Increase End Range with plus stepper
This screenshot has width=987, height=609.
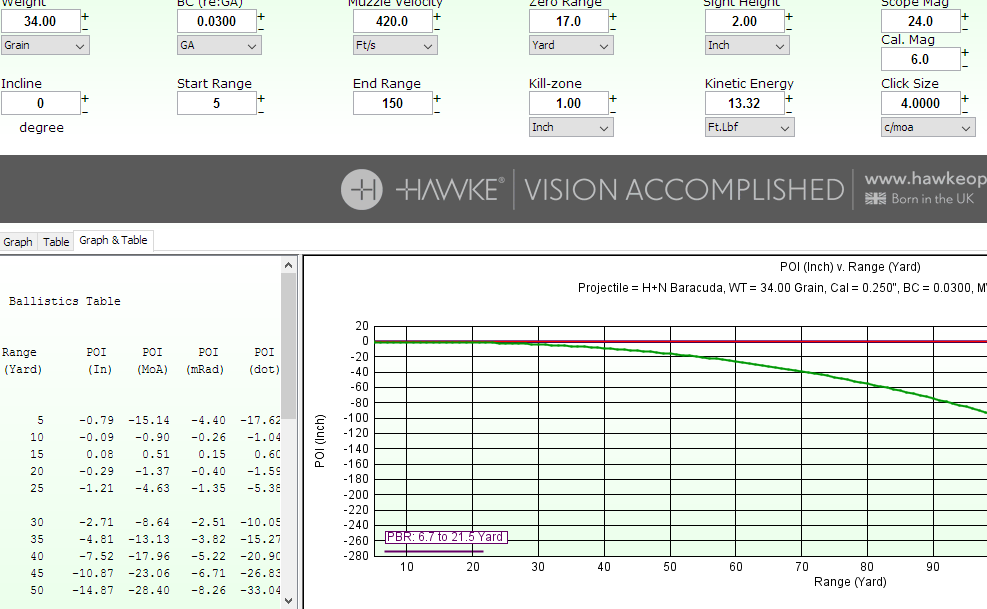pyautogui.click(x=437, y=98)
